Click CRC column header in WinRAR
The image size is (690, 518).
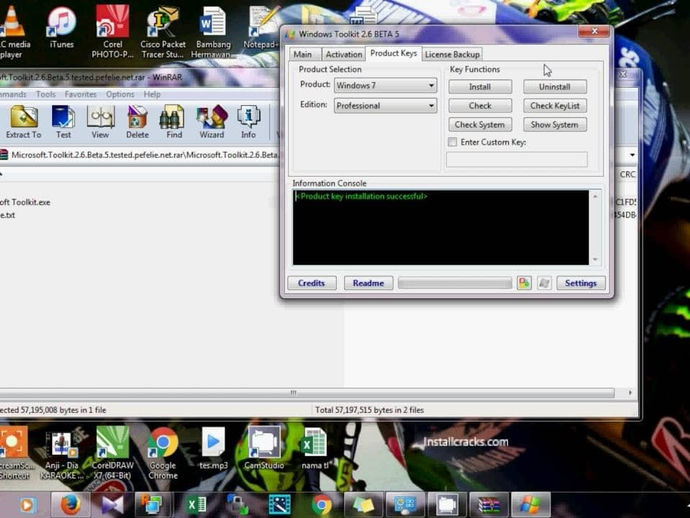point(628,175)
